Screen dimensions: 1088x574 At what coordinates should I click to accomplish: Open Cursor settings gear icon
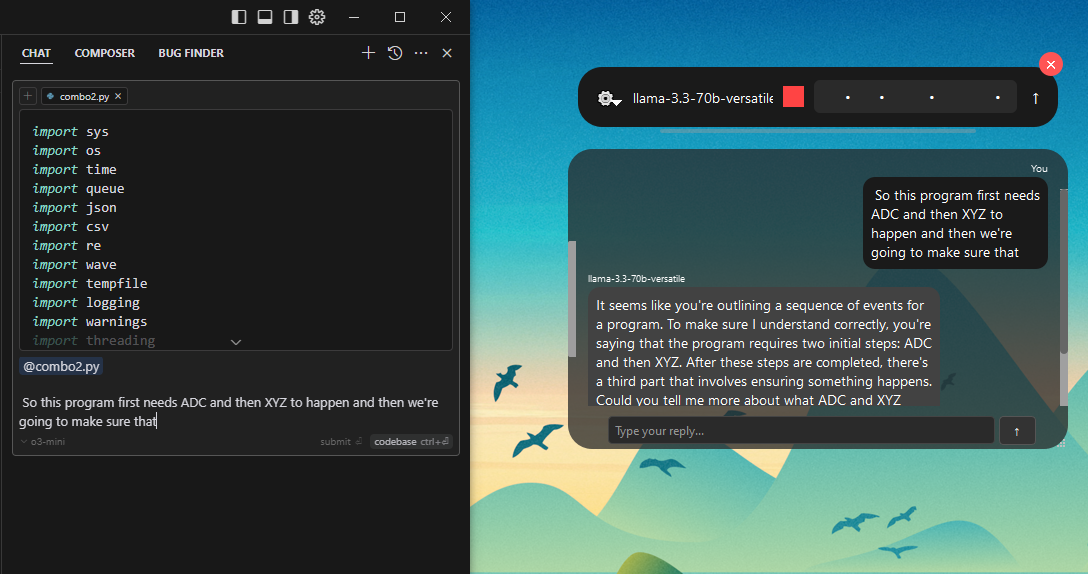317,17
